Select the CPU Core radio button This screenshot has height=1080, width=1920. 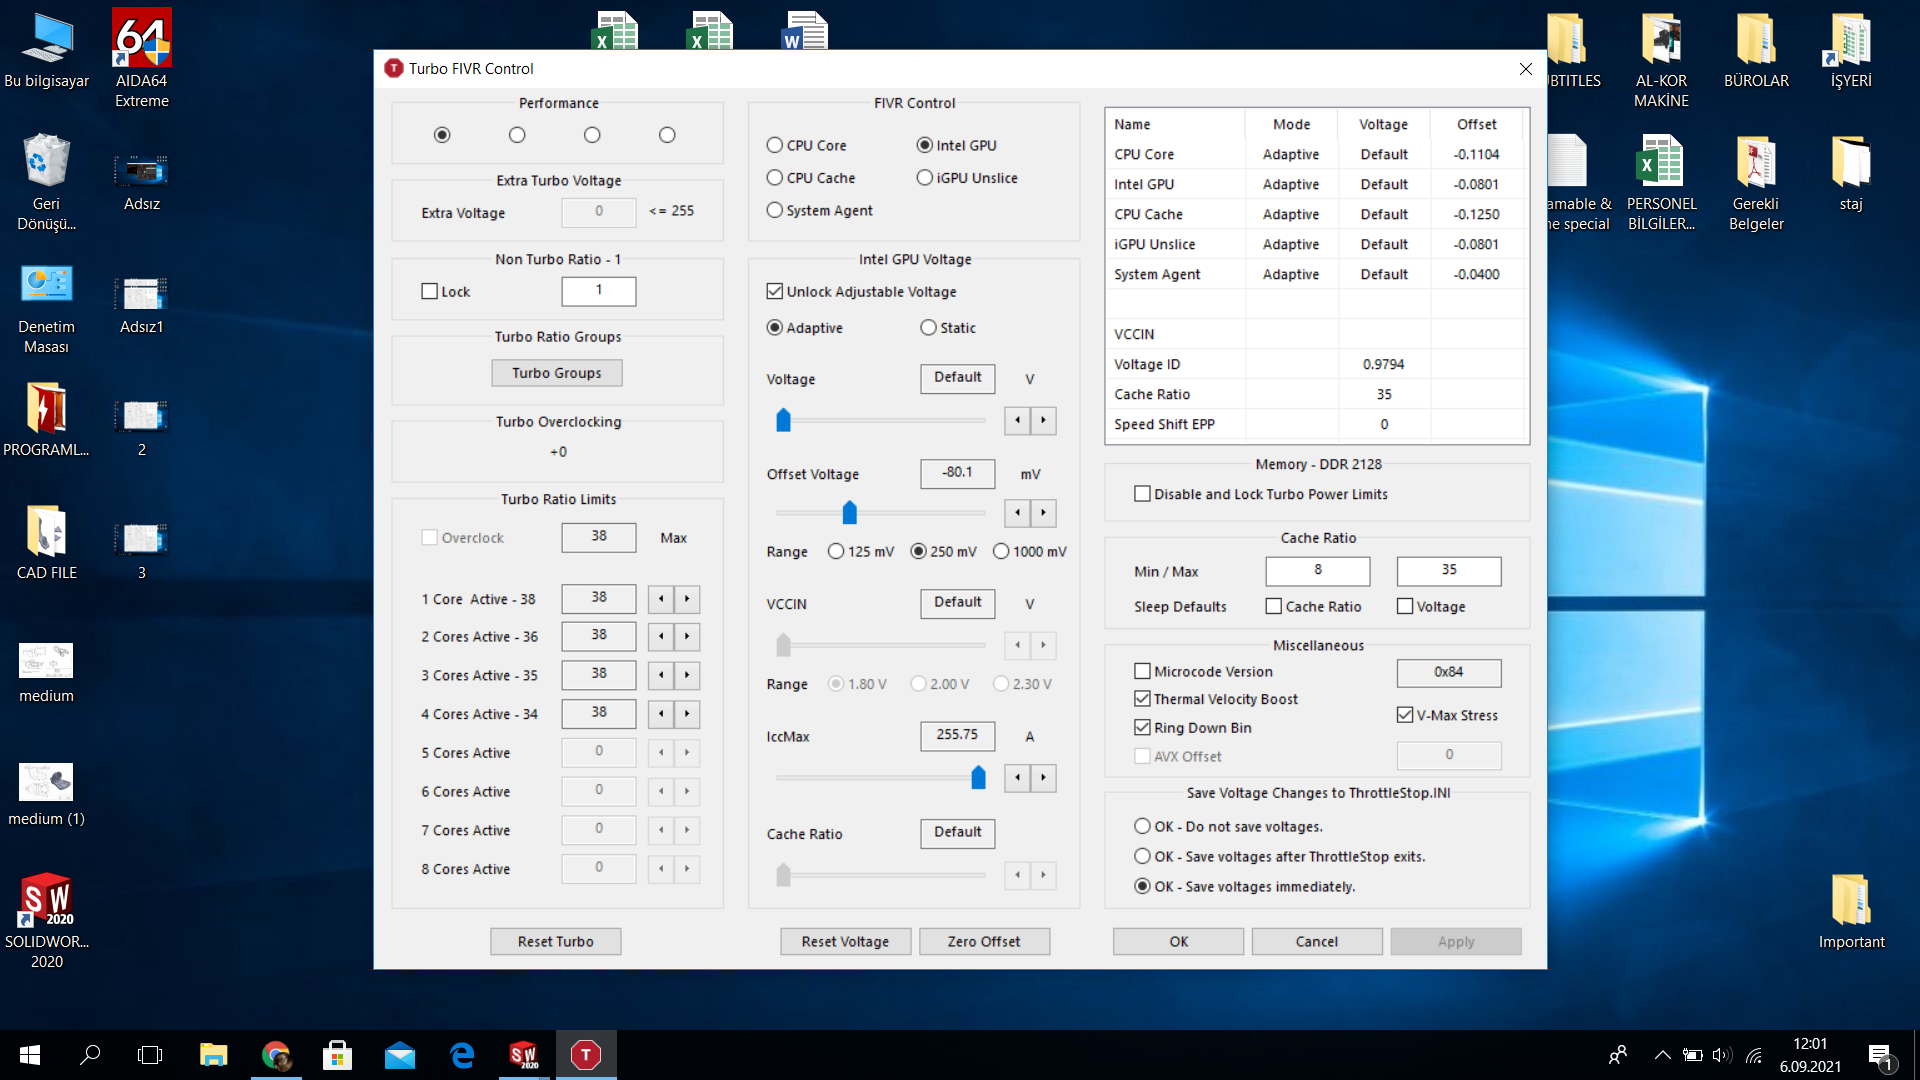point(775,145)
